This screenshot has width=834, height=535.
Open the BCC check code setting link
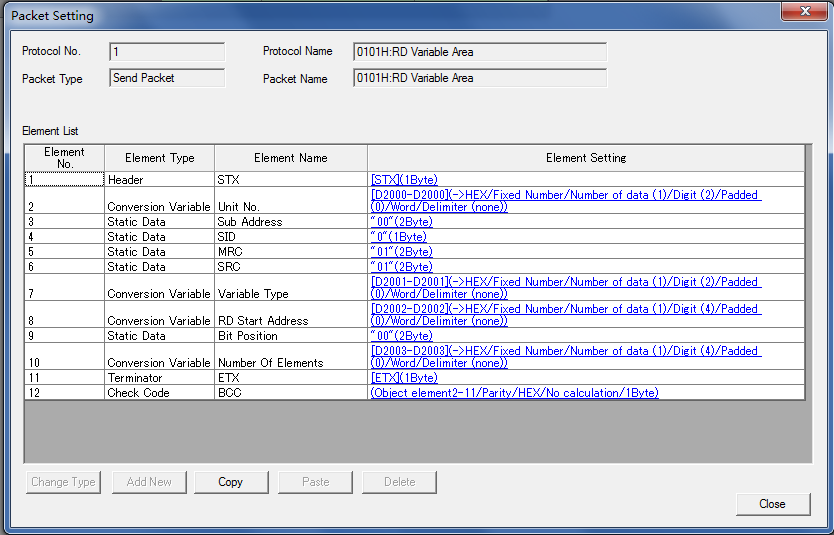514,393
